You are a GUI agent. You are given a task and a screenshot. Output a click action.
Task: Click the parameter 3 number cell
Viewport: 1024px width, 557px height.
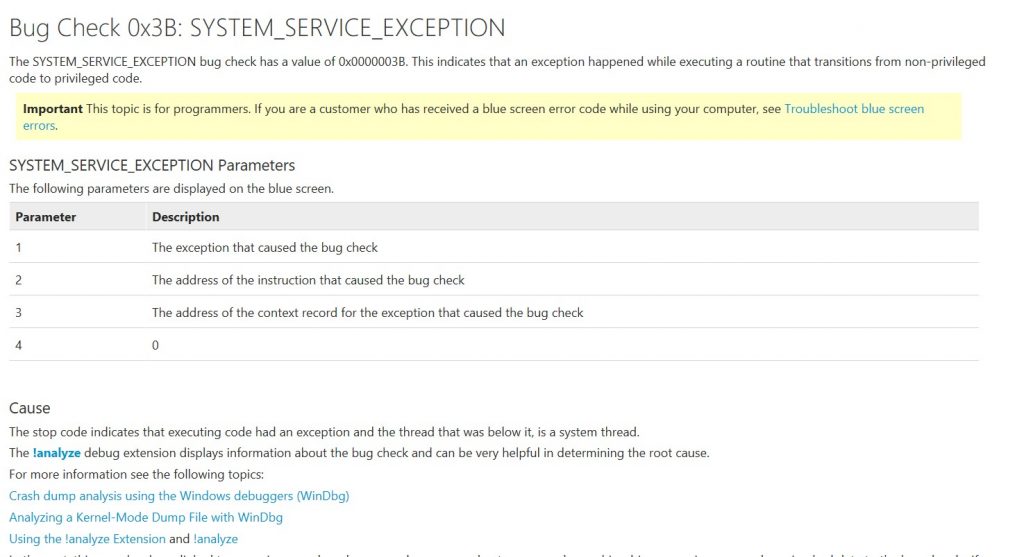[x=19, y=312]
